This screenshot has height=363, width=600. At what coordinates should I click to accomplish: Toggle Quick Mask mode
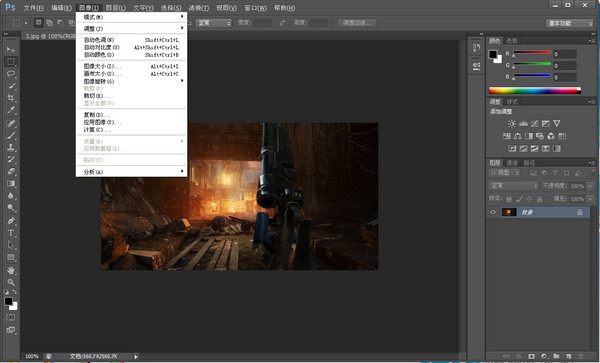click(11, 317)
